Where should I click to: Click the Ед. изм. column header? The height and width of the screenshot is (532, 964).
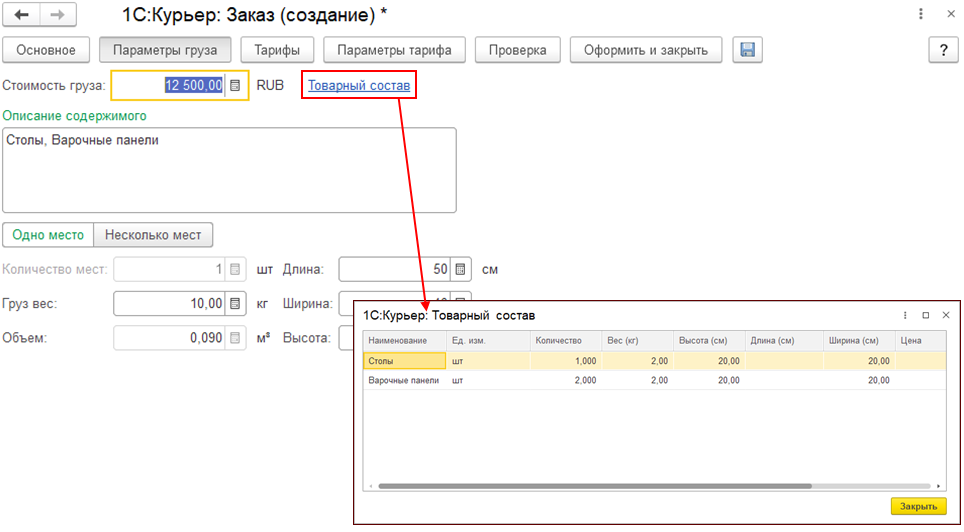tap(488, 341)
